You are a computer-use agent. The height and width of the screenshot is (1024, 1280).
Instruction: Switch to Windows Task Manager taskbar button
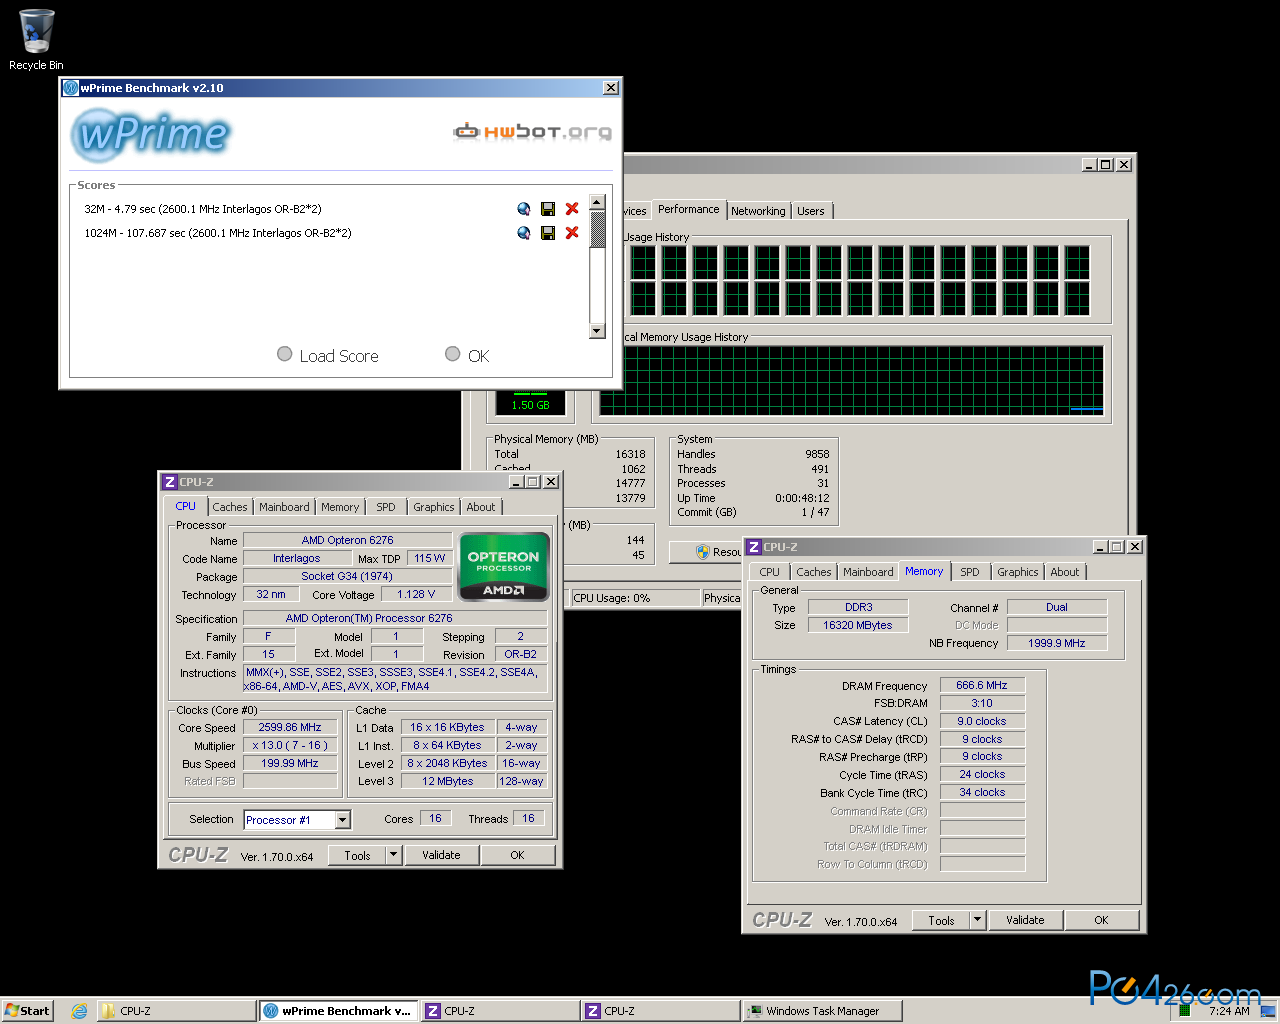[822, 1011]
